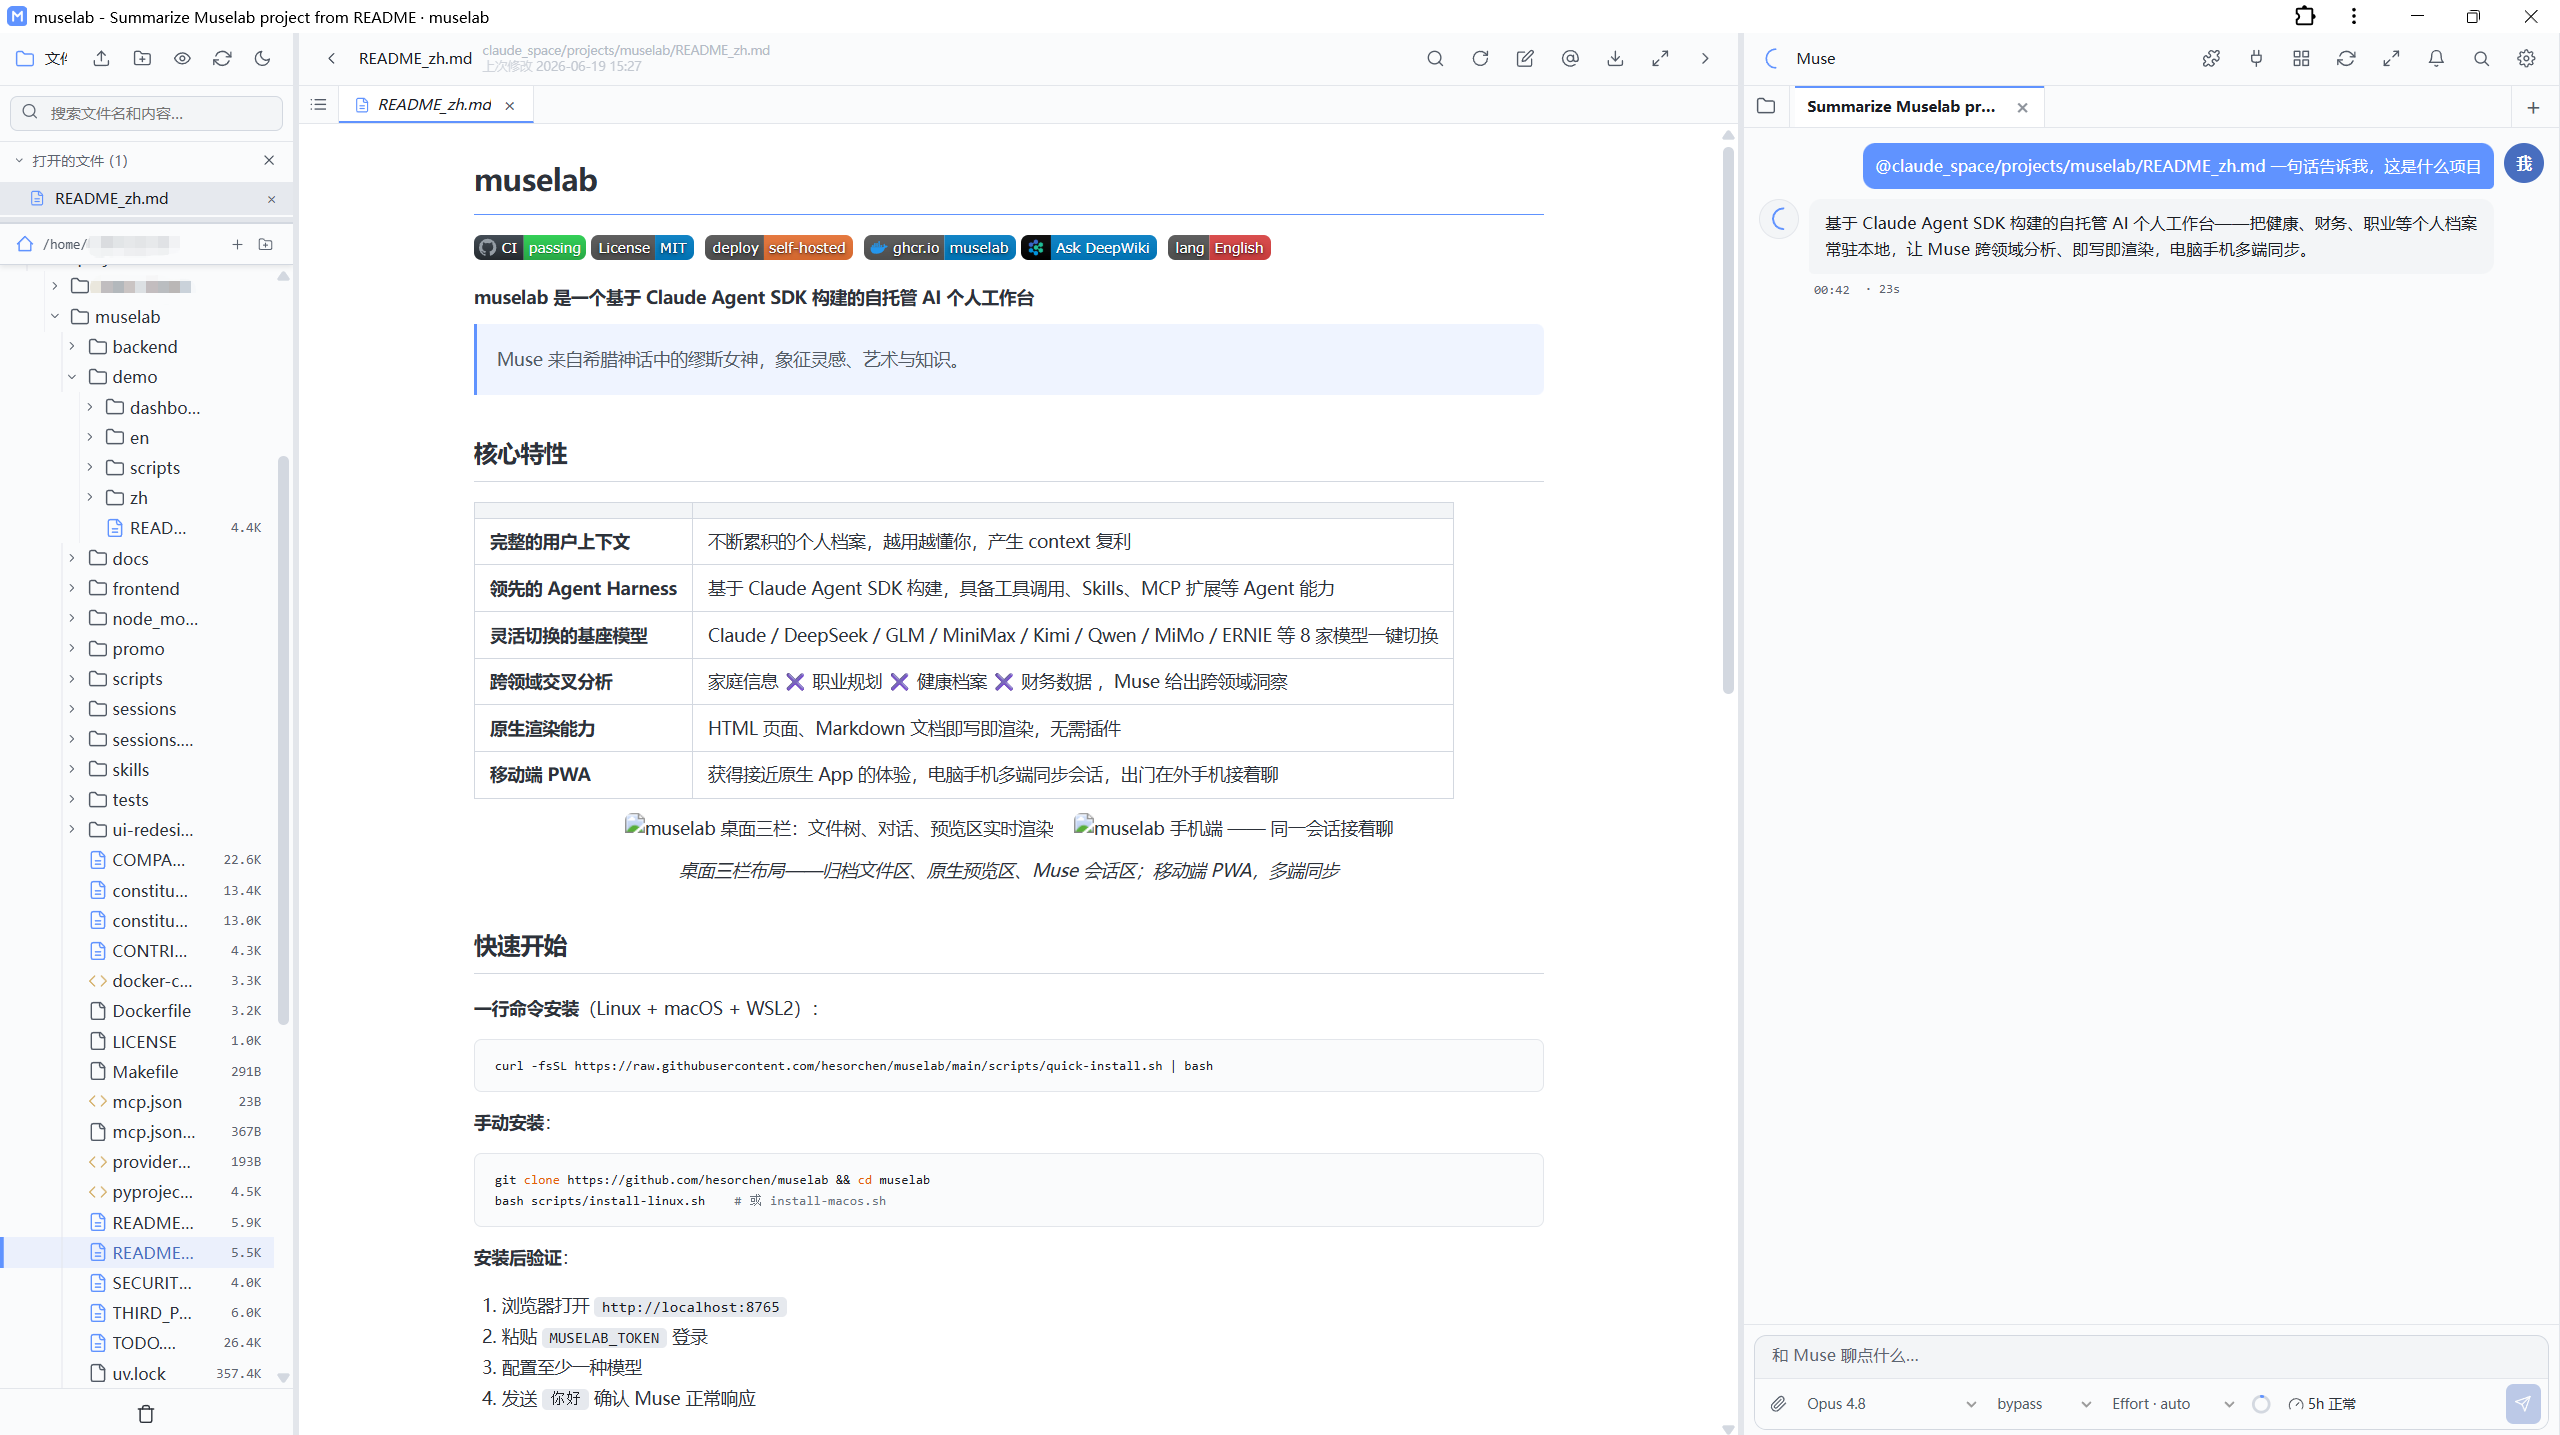Open the ghcr.io muselab badge

click(x=939, y=247)
